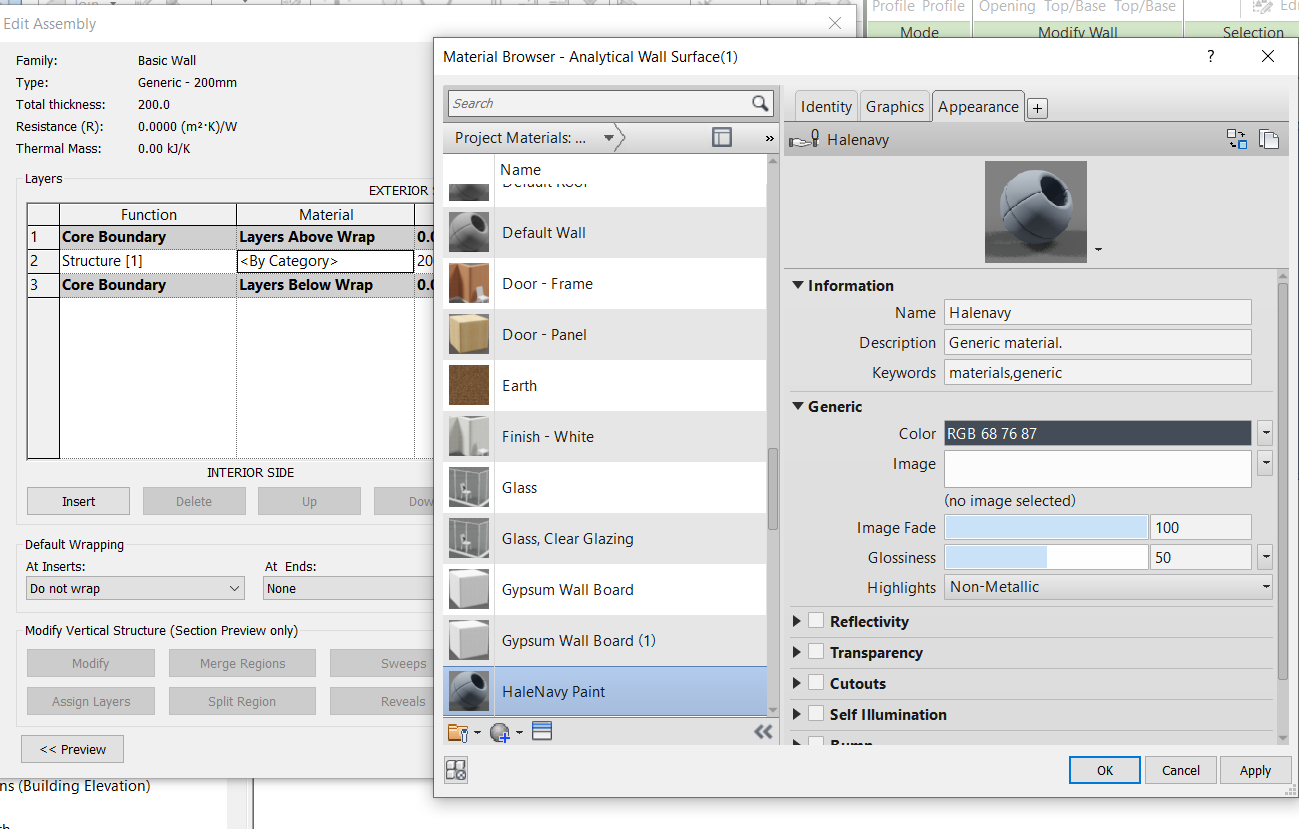Click OK in Material Browser
The image size is (1299, 829).
pos(1104,770)
